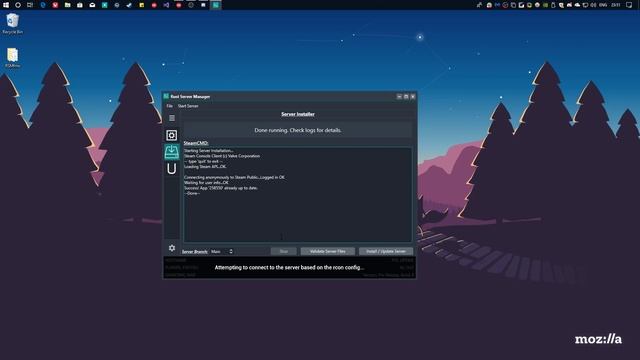Open the red Vivaldi taskbar icon
Image resolution: width=640 pixels, height=360 pixels.
(55, 5)
